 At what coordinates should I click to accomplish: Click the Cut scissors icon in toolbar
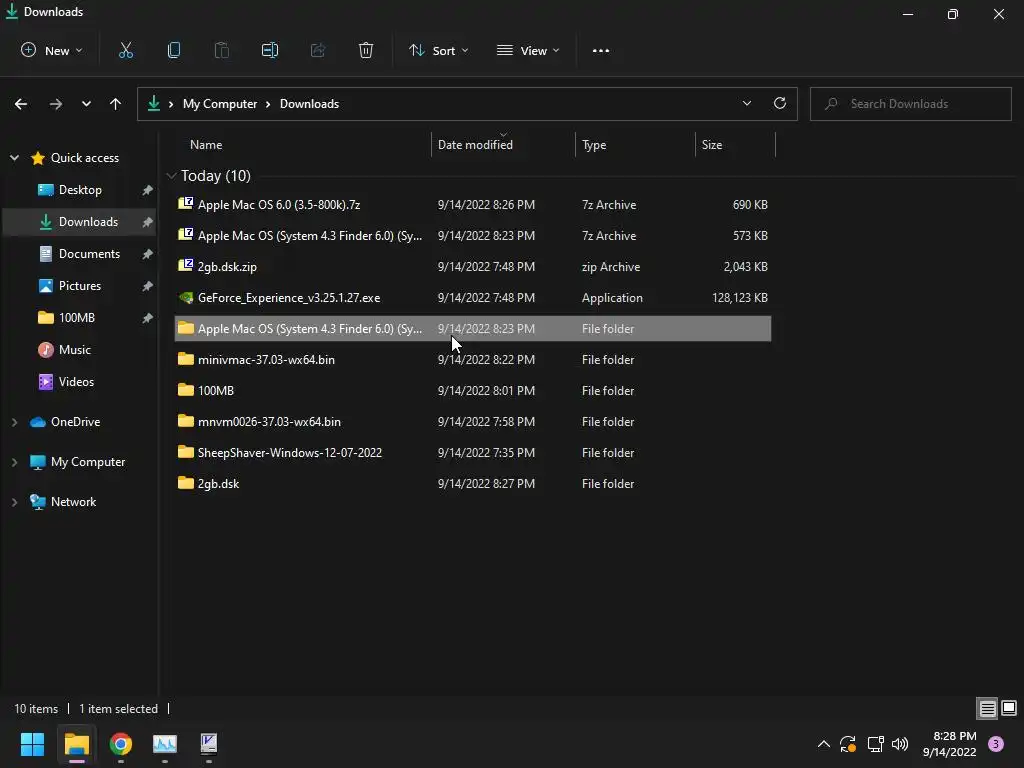point(125,50)
